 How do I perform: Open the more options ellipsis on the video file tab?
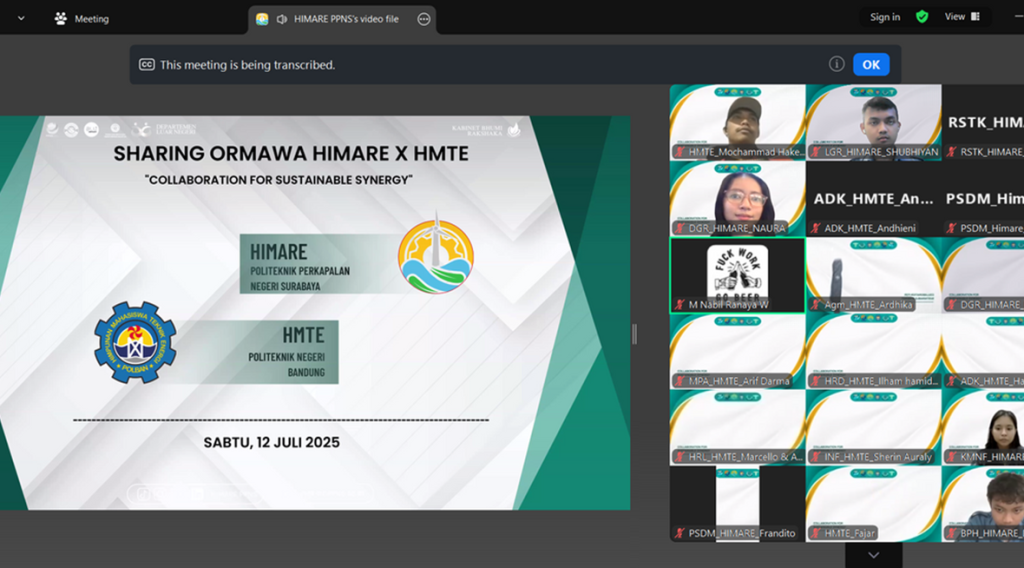click(424, 19)
